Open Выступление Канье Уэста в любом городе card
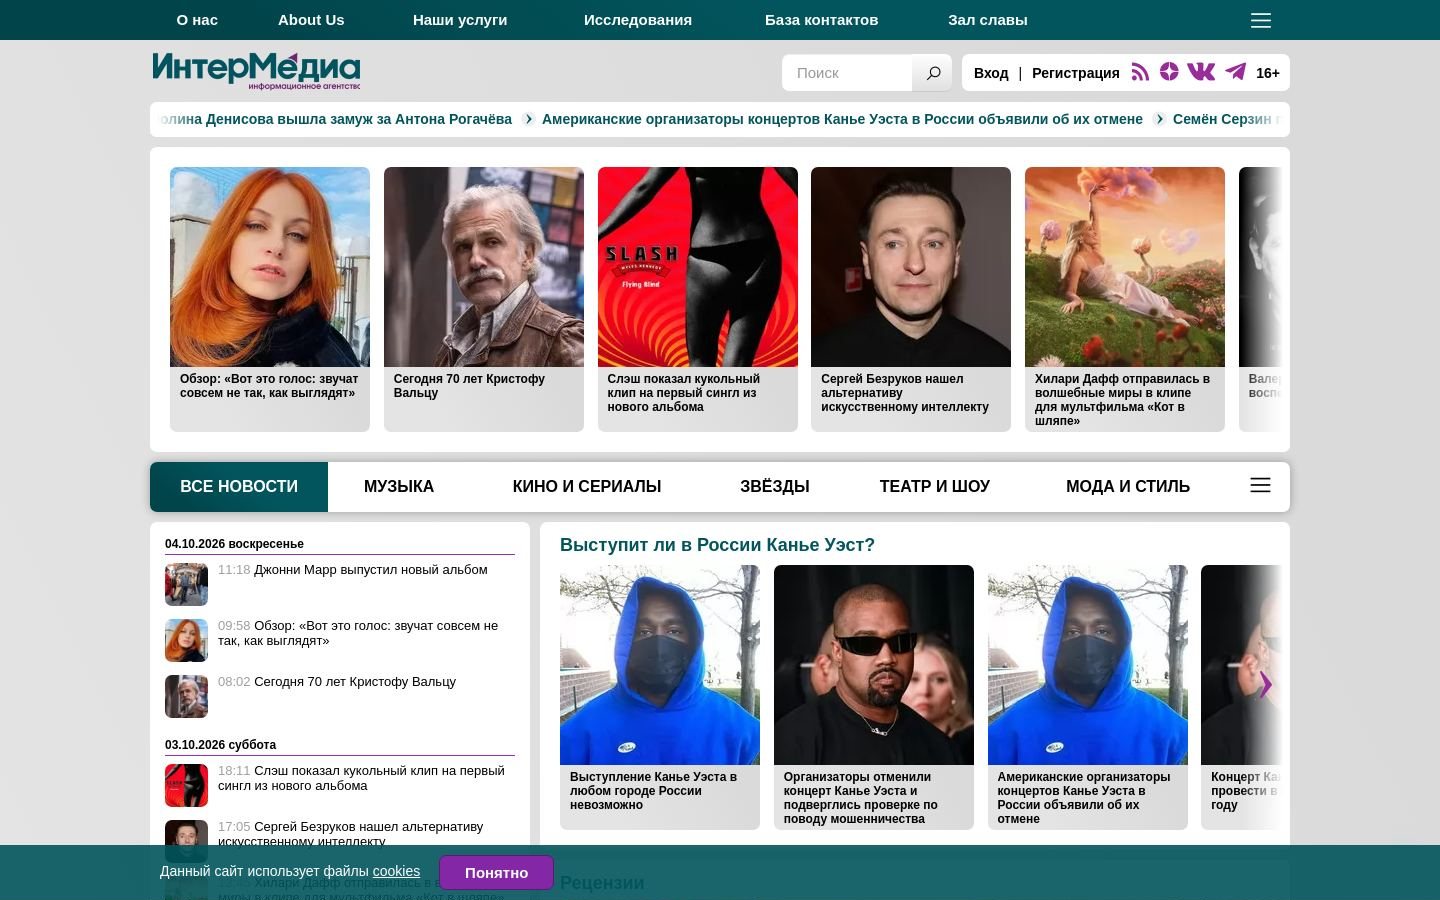The height and width of the screenshot is (900, 1440). click(x=660, y=697)
